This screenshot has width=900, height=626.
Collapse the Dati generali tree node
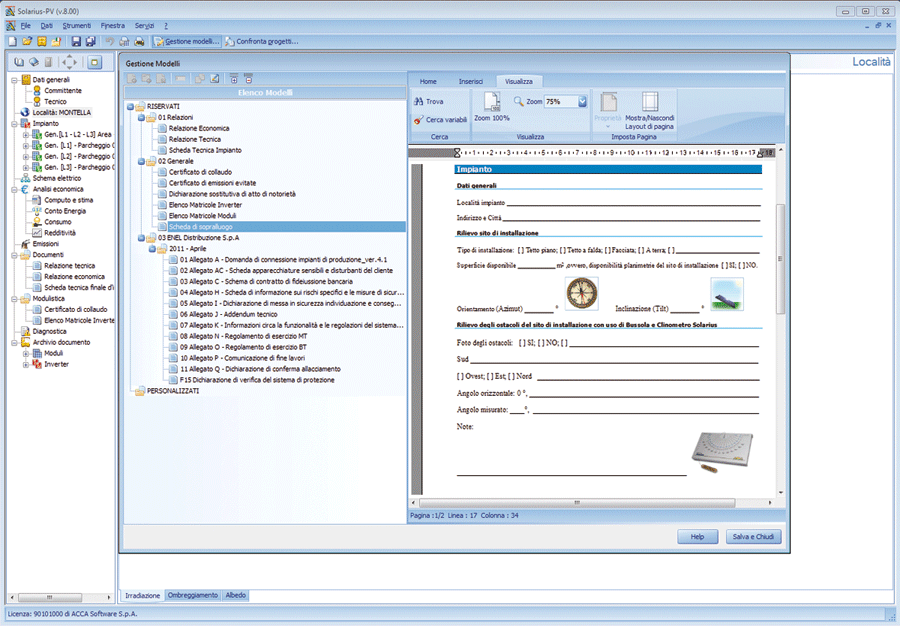(x=14, y=80)
